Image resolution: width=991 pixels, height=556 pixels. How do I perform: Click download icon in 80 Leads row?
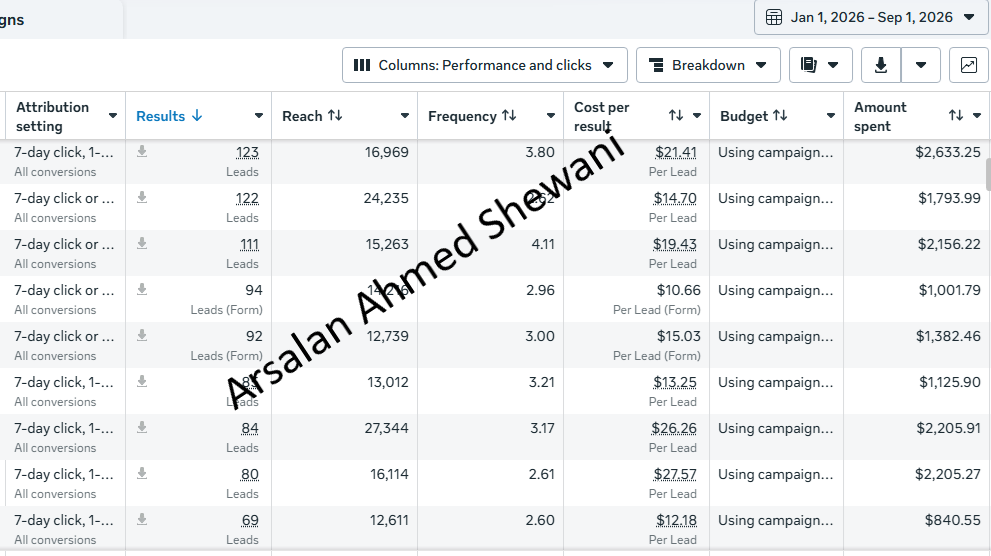point(142,474)
